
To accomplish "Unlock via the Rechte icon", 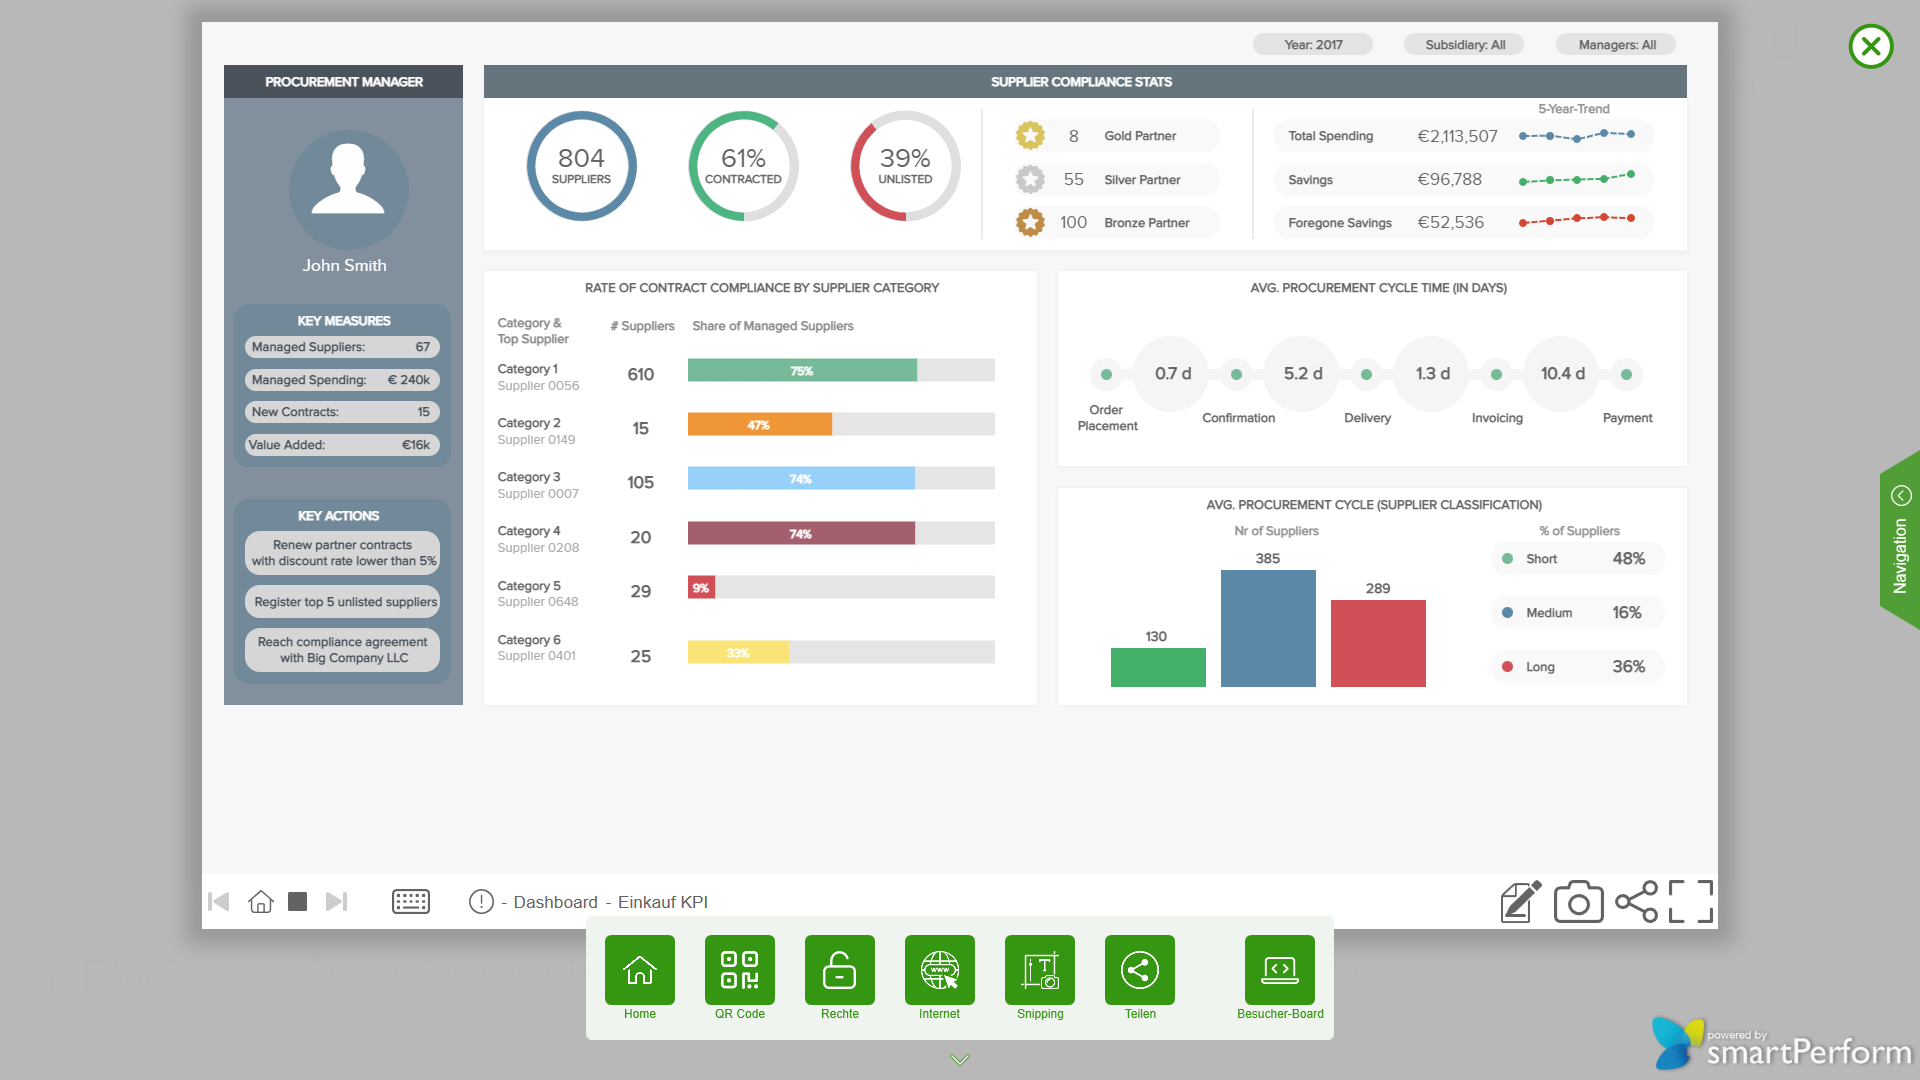I will [839, 970].
